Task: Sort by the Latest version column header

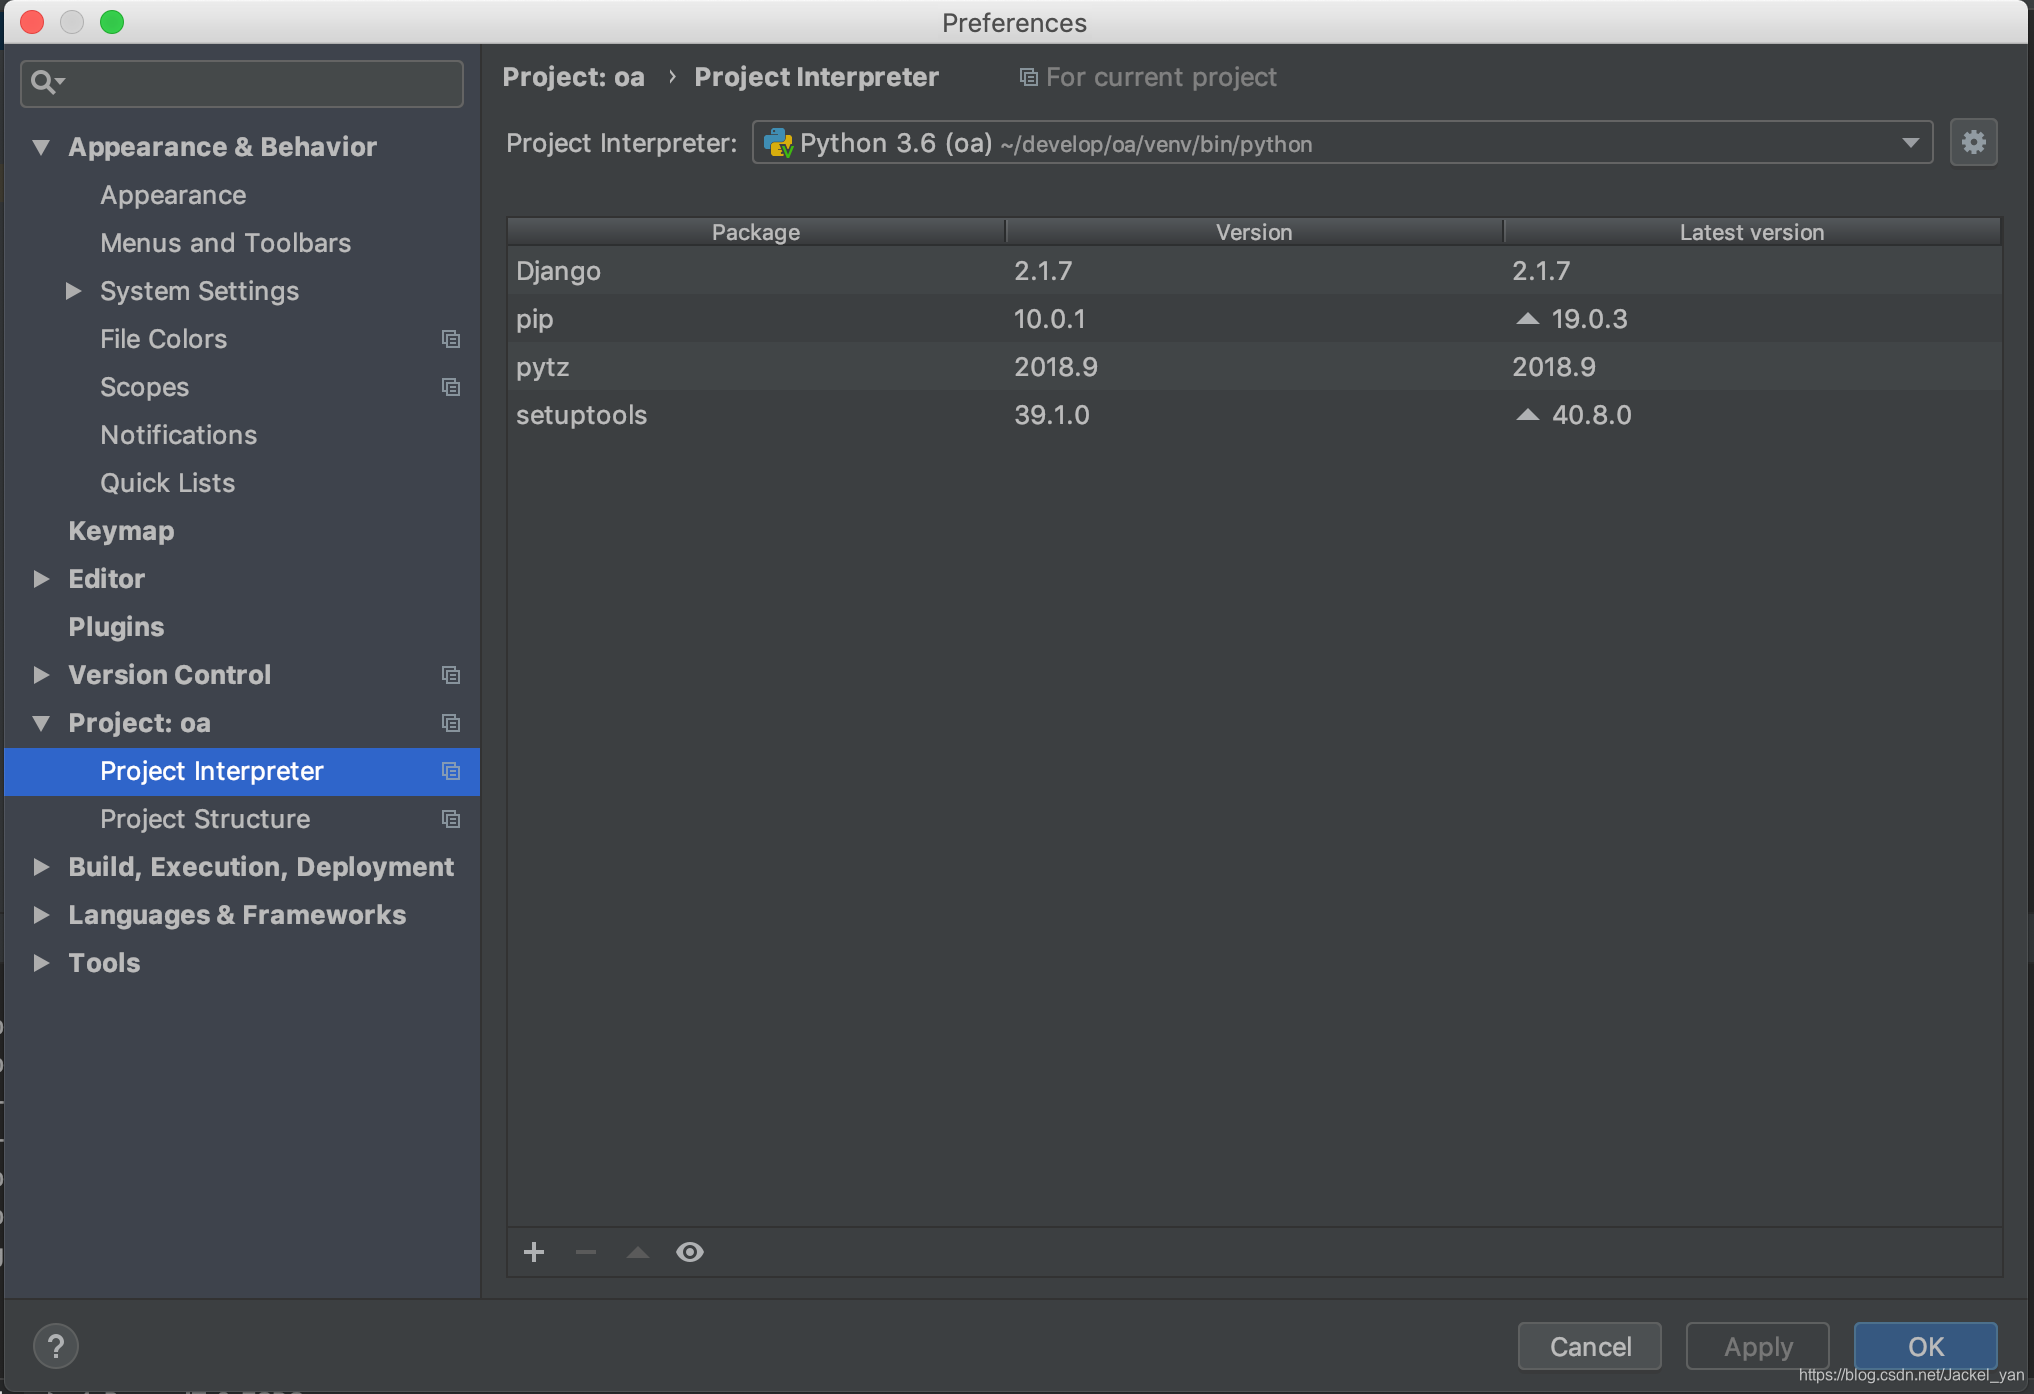Action: click(x=1752, y=232)
